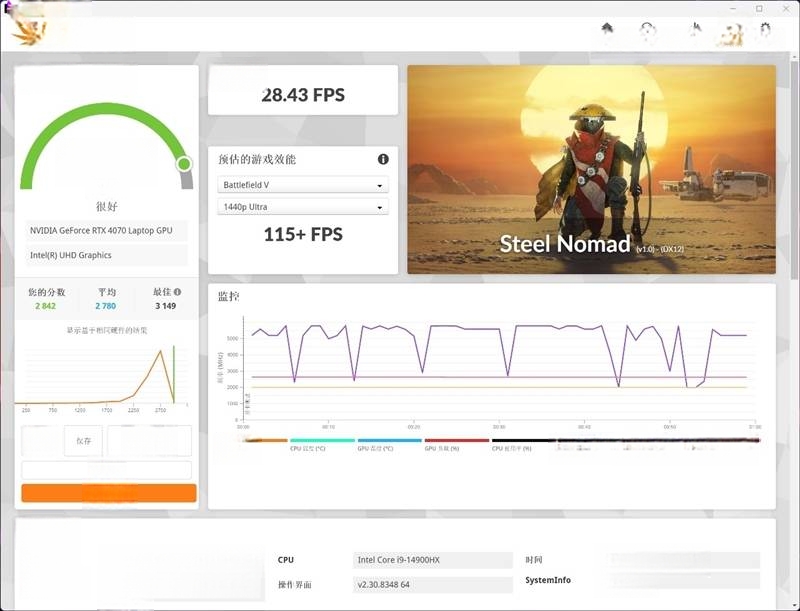Screen dimensions: 800x611
Task: Select Intel(R) UHD Graphics text
Action: point(70,255)
